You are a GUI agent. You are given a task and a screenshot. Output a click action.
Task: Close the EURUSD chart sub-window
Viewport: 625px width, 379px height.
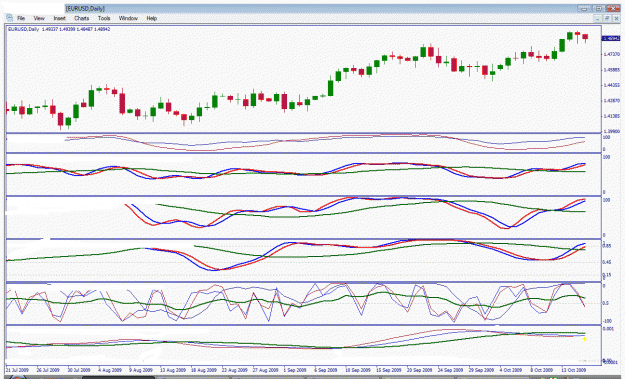[616, 18]
